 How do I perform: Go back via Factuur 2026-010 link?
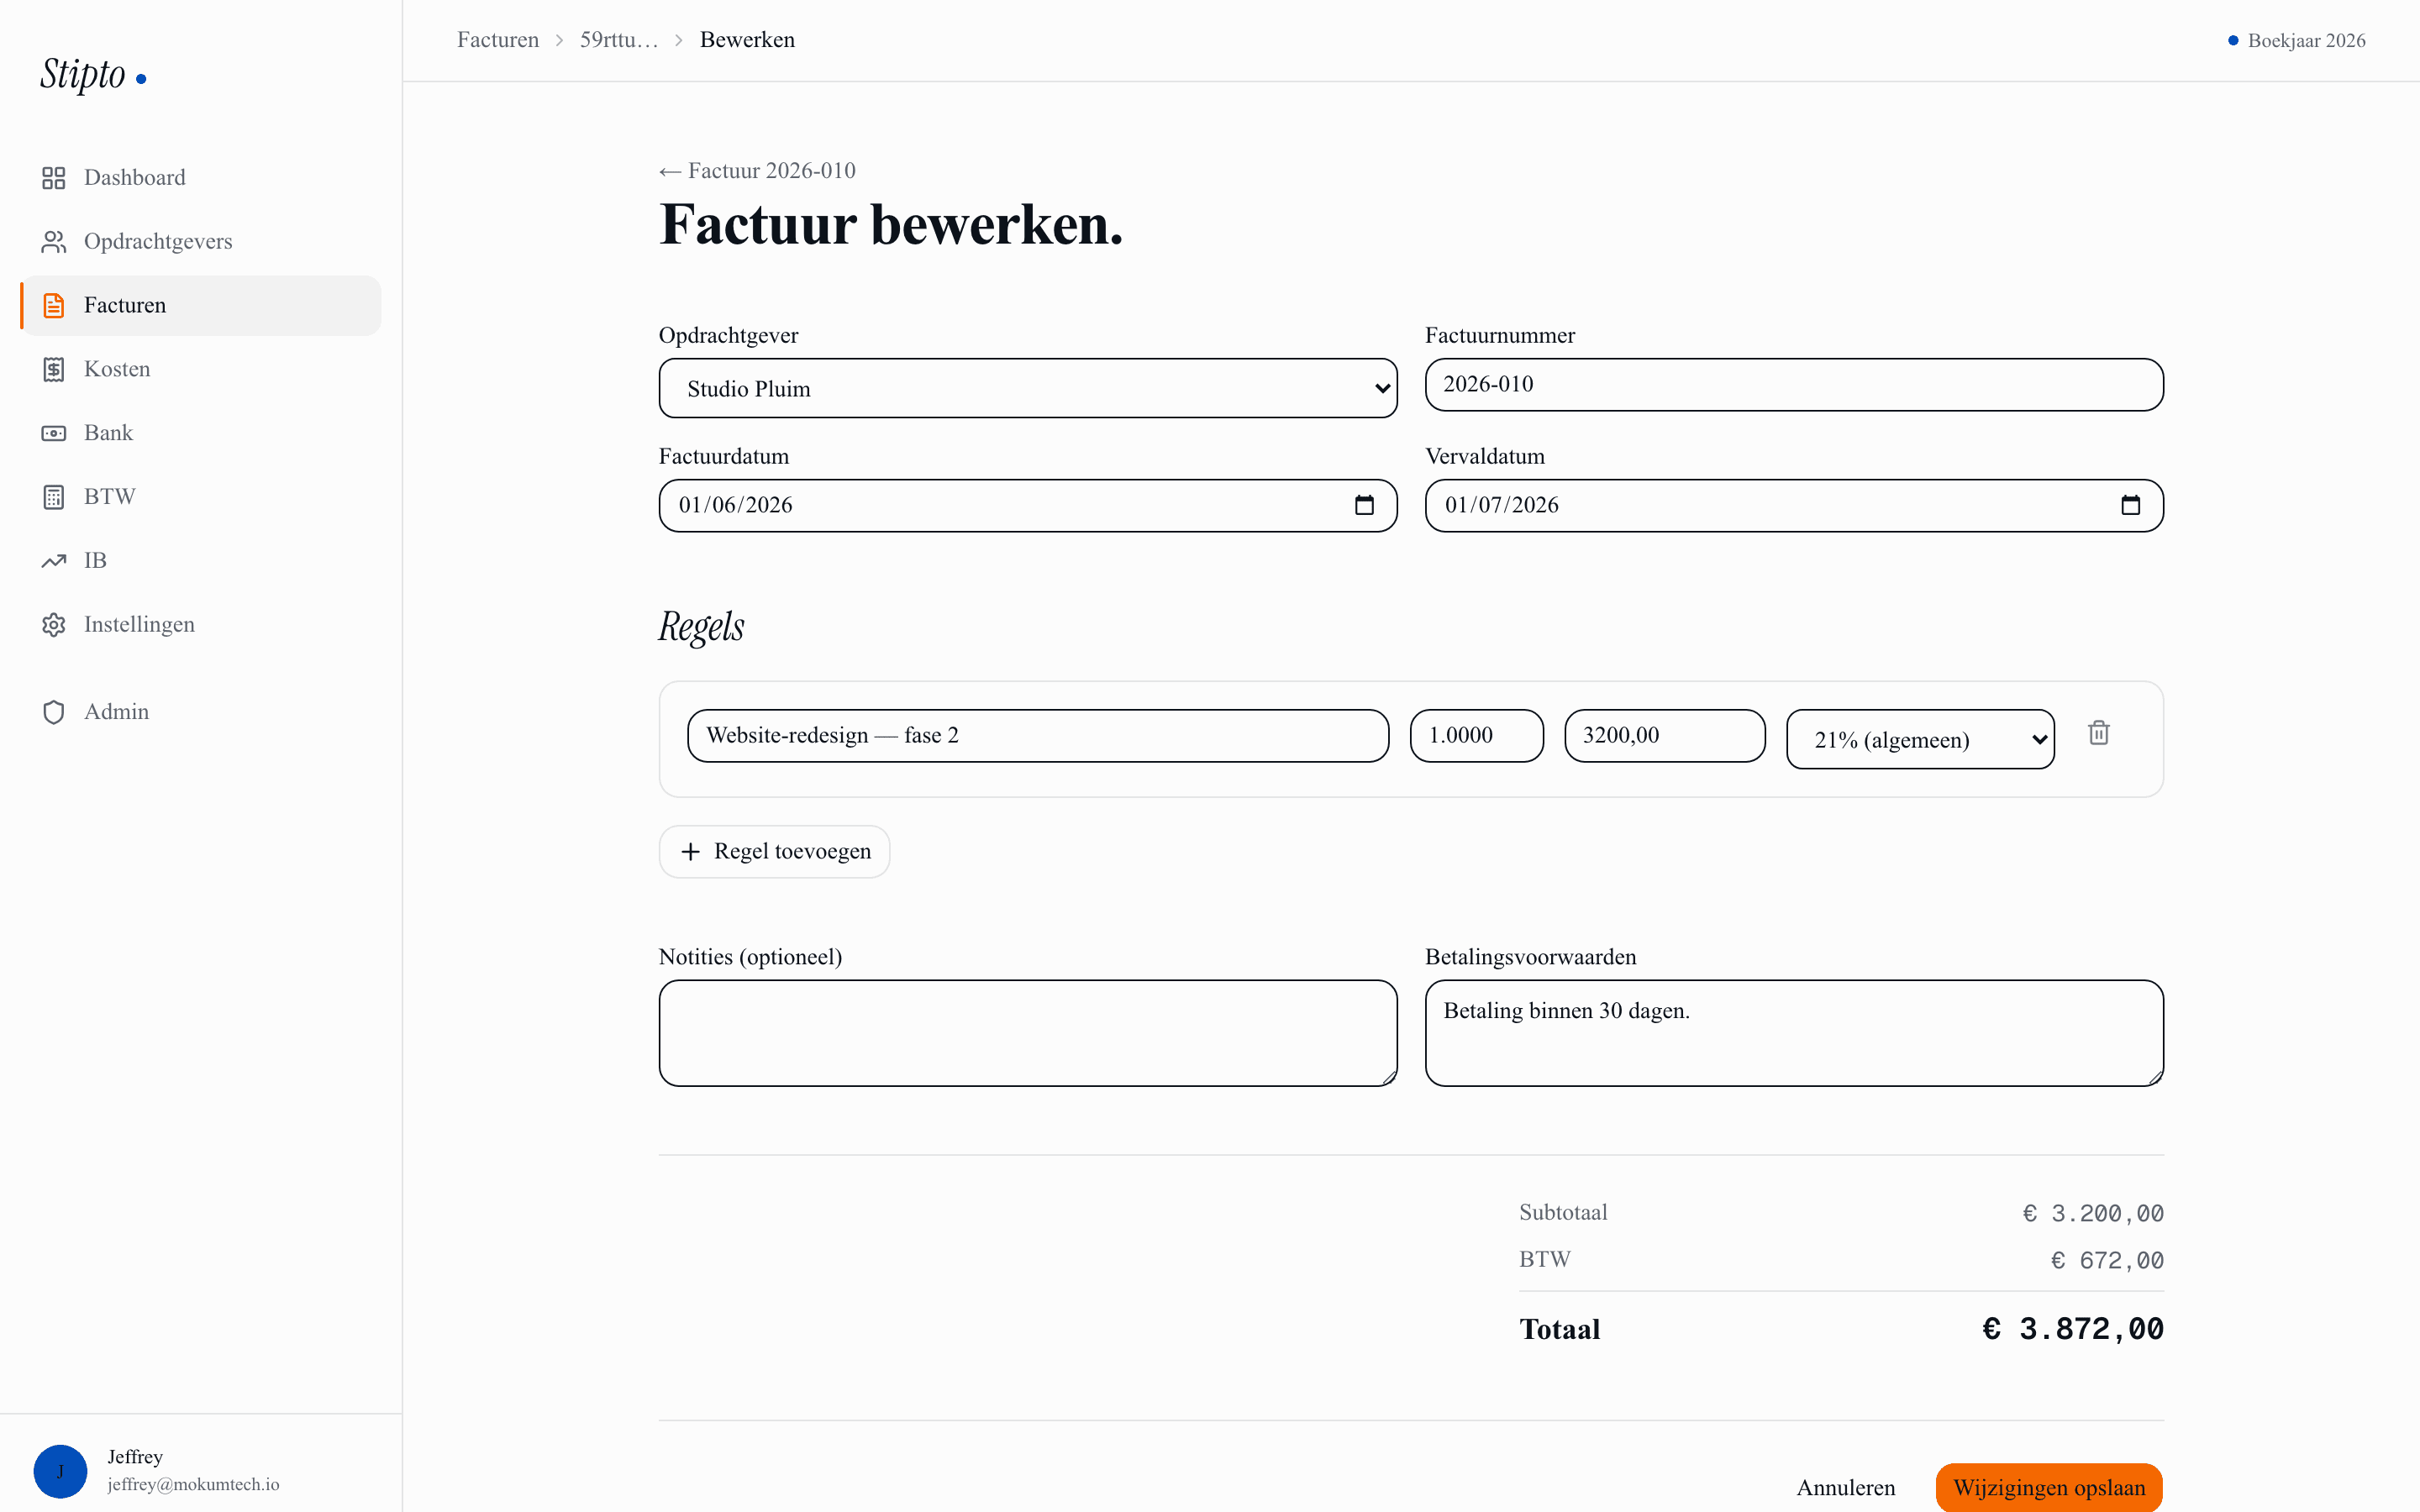tap(757, 171)
